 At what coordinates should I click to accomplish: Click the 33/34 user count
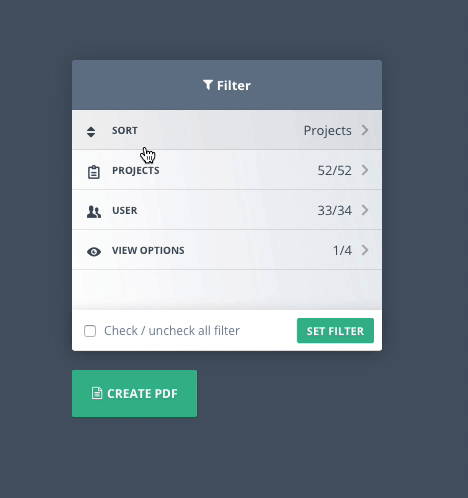tap(334, 210)
